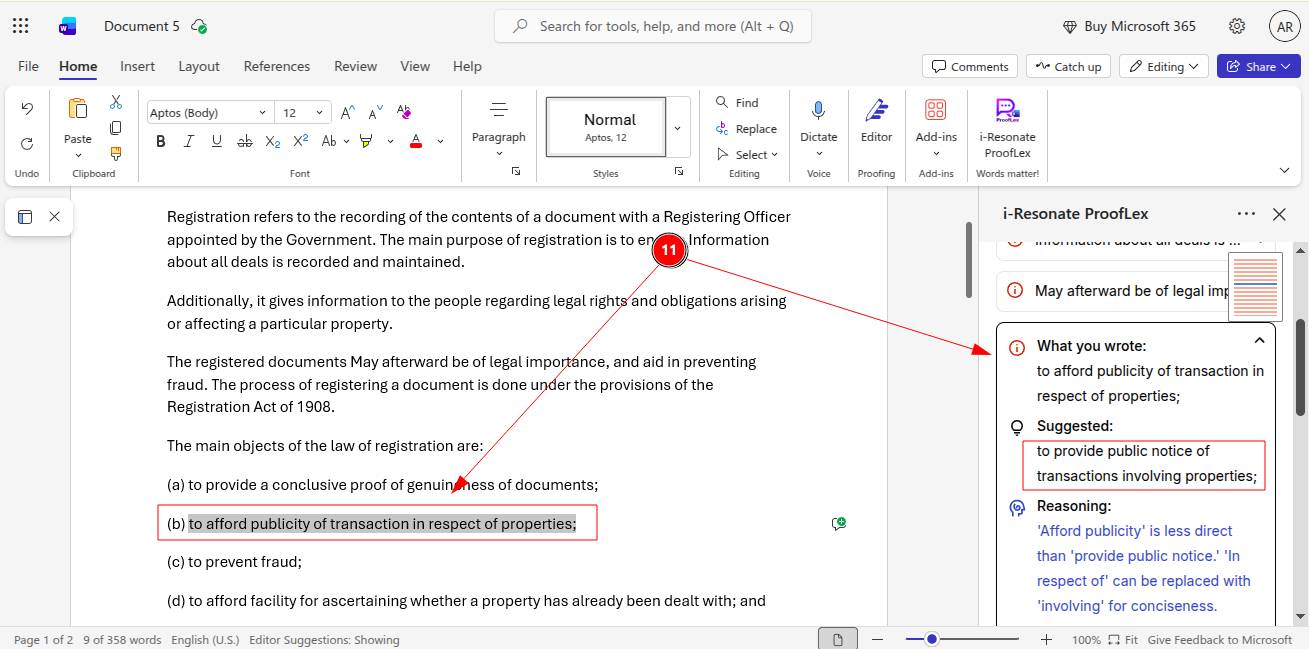Toggle Bold formatting
The width and height of the screenshot is (1309, 649).
160,141
